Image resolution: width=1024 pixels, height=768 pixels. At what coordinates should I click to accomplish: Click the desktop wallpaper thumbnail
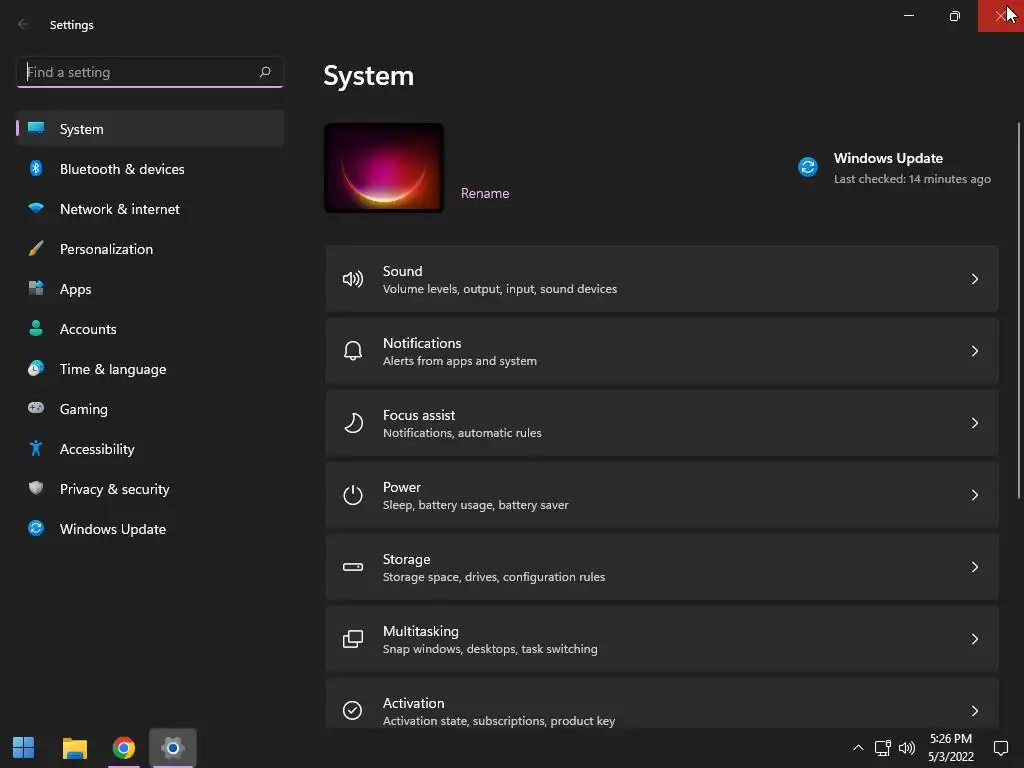384,168
